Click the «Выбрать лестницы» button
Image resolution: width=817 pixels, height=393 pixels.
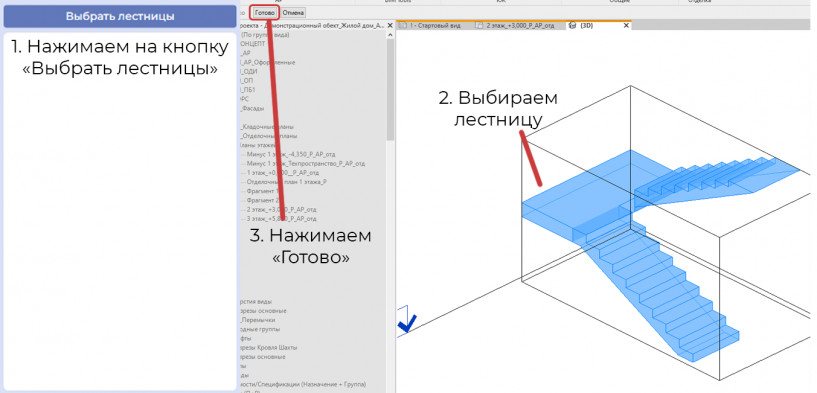pyautogui.click(x=120, y=16)
